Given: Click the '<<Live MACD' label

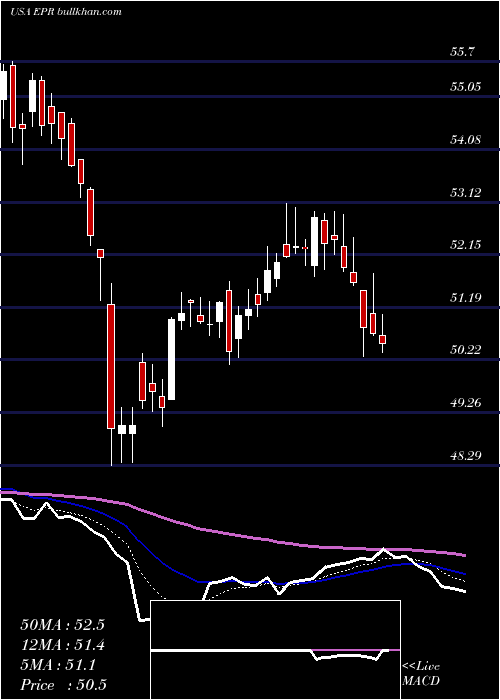Looking at the screenshot, I should pos(421,674).
